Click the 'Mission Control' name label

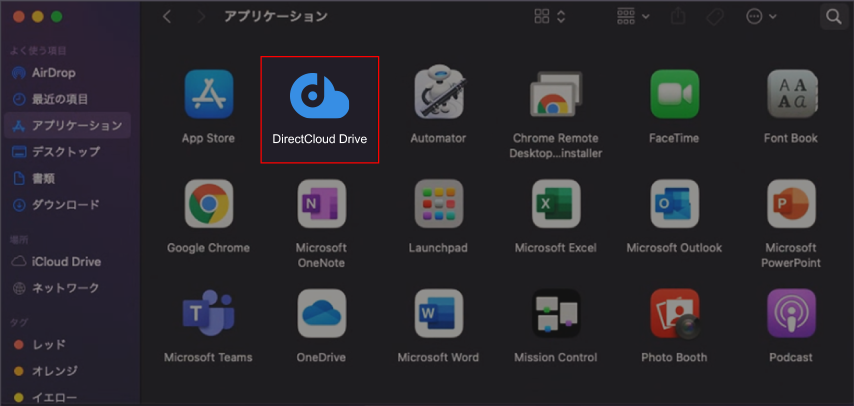(556, 357)
